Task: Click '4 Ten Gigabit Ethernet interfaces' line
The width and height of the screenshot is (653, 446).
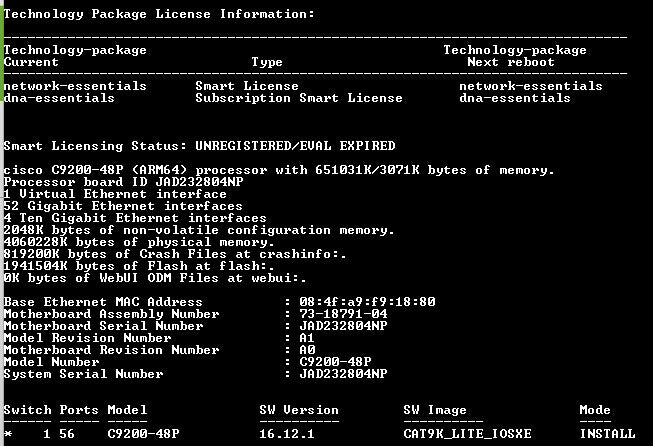Action: 135,219
